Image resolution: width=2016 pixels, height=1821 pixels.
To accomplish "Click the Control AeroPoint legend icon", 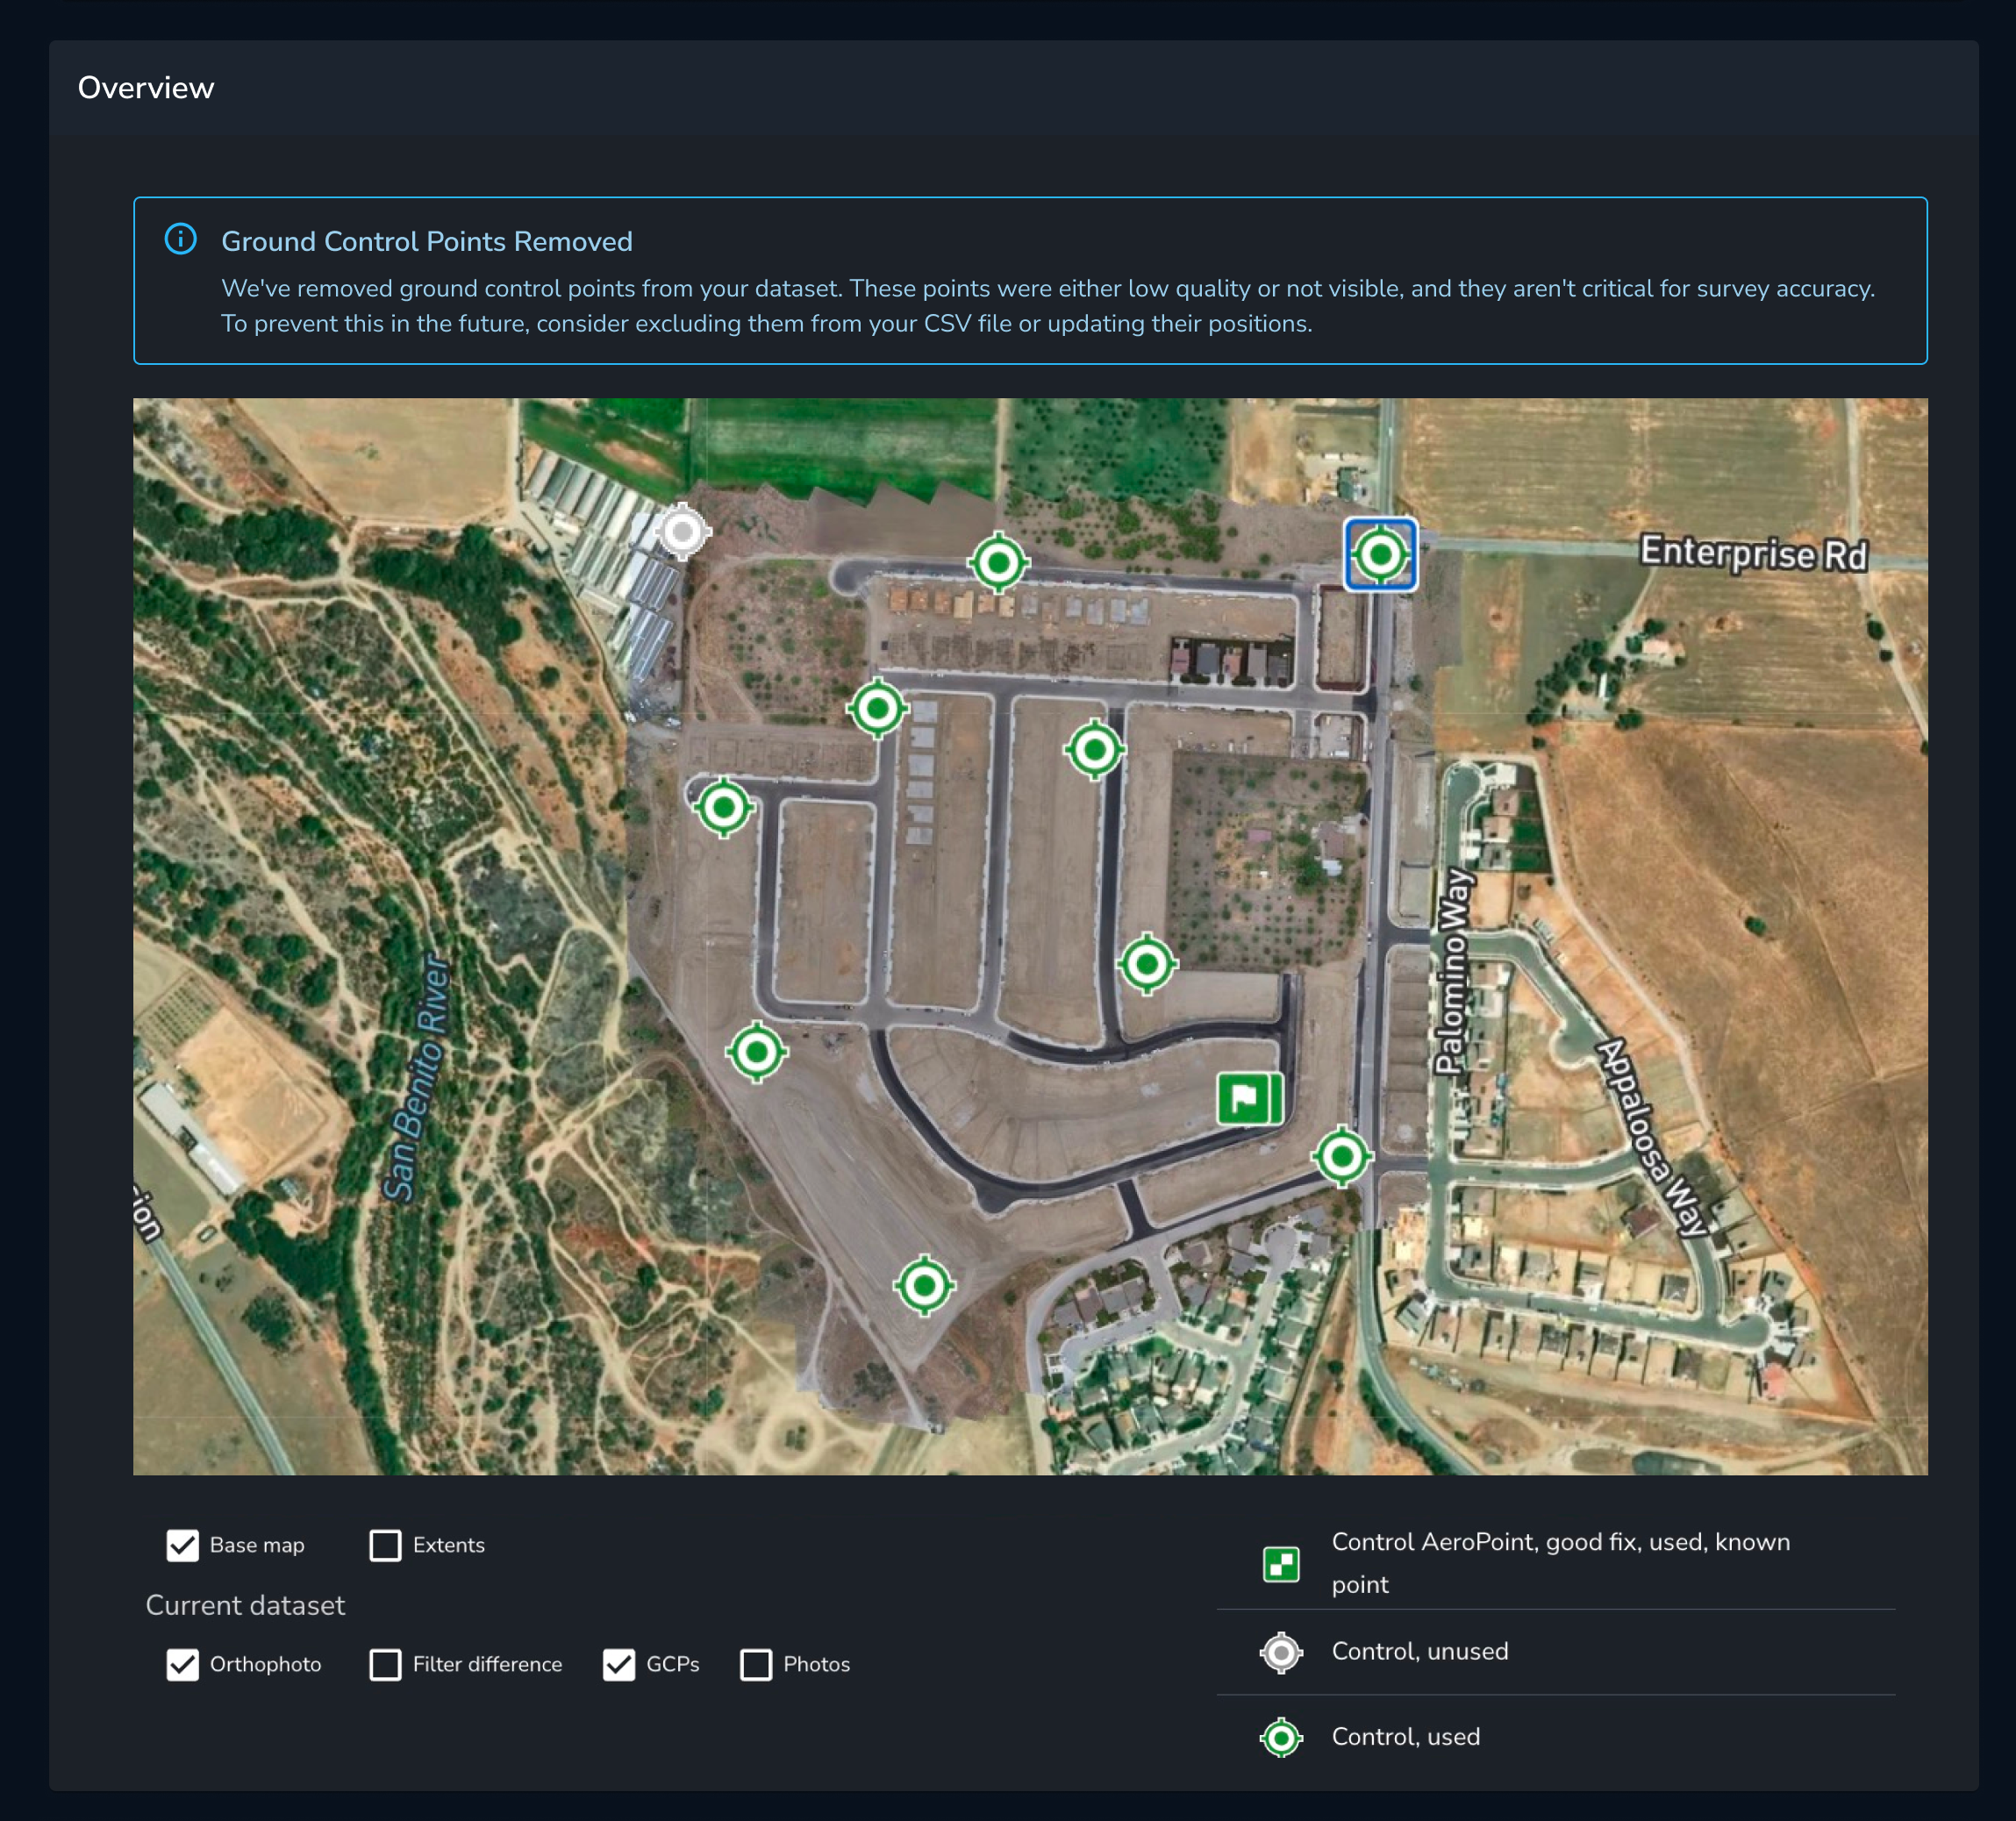I will pyautogui.click(x=1281, y=1563).
